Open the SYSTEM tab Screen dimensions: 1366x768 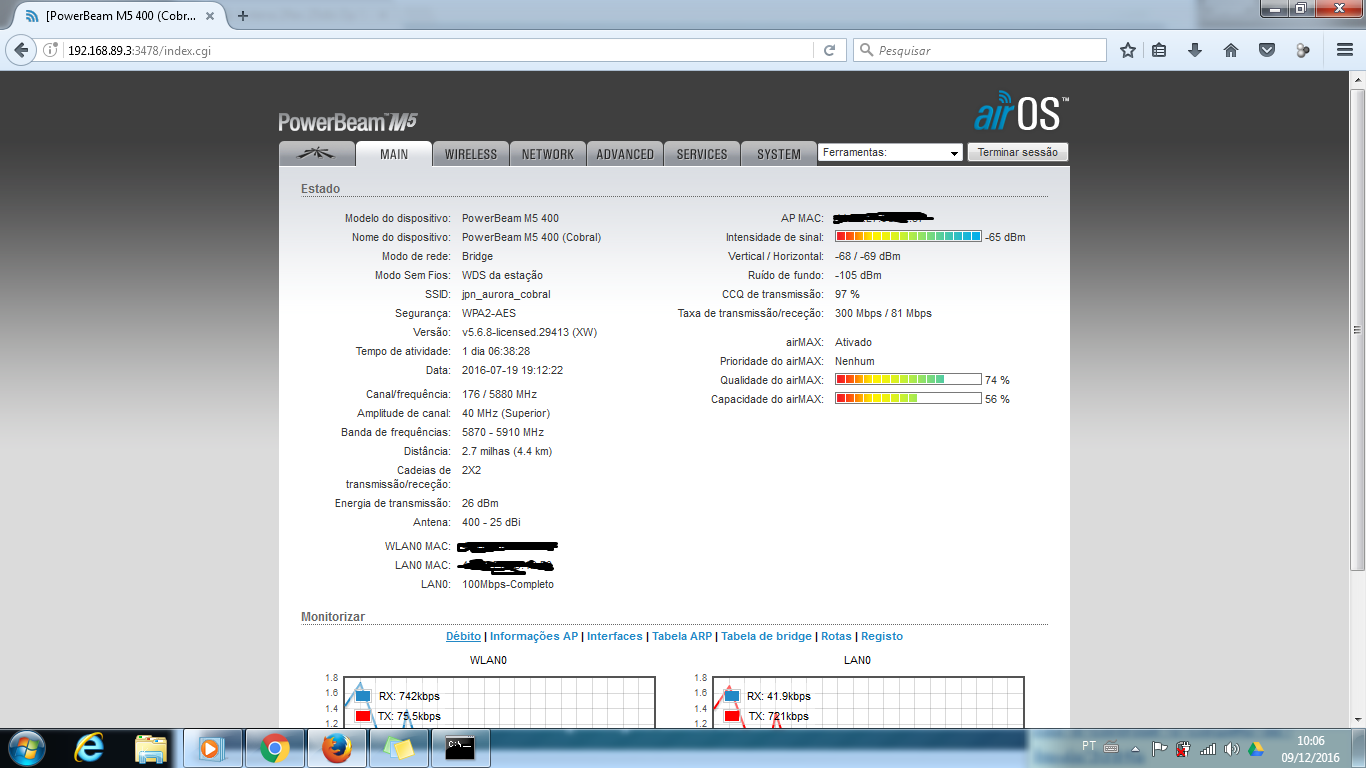tap(779, 154)
